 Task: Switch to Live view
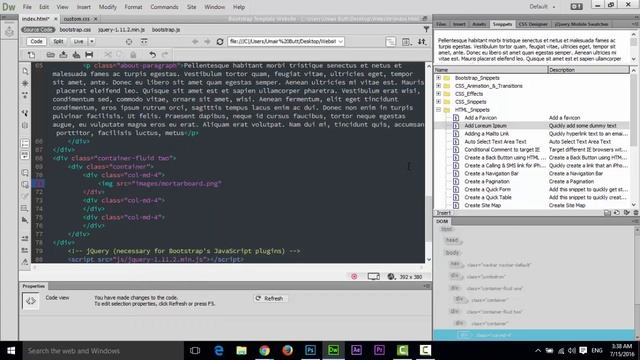pyautogui.click(x=78, y=42)
